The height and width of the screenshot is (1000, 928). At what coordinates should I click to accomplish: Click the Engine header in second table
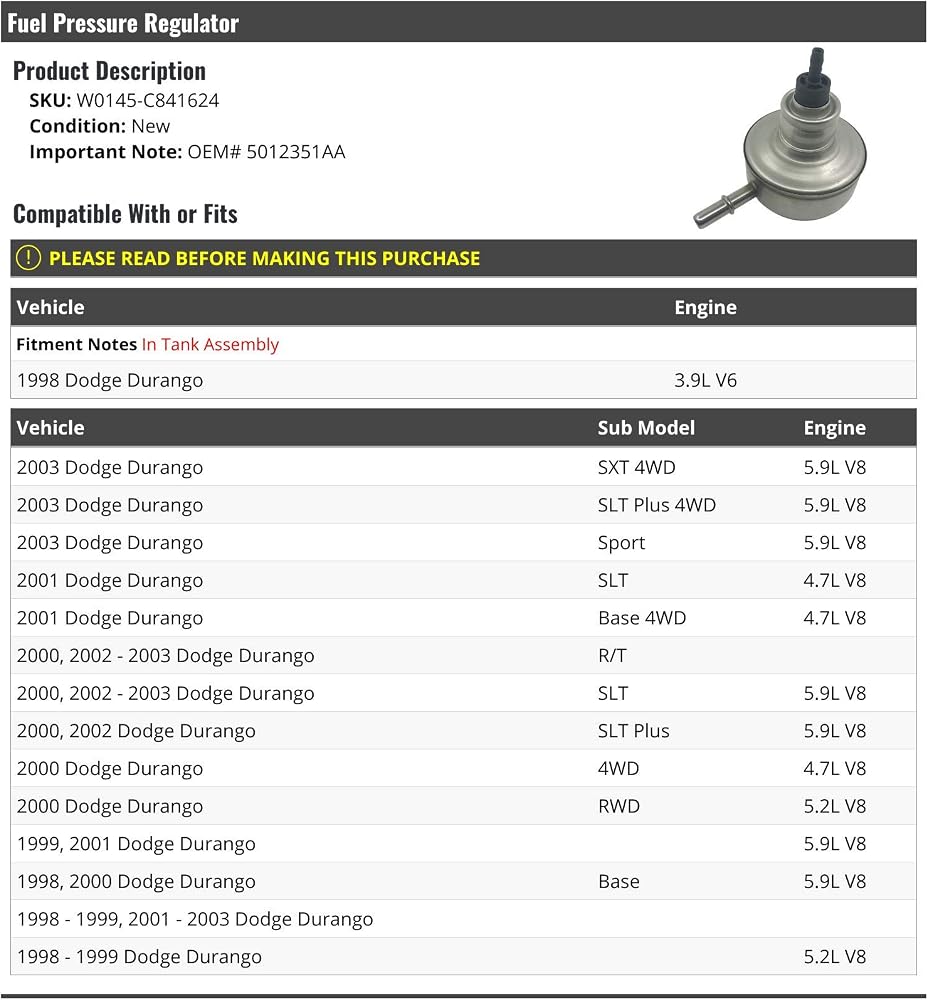834,427
